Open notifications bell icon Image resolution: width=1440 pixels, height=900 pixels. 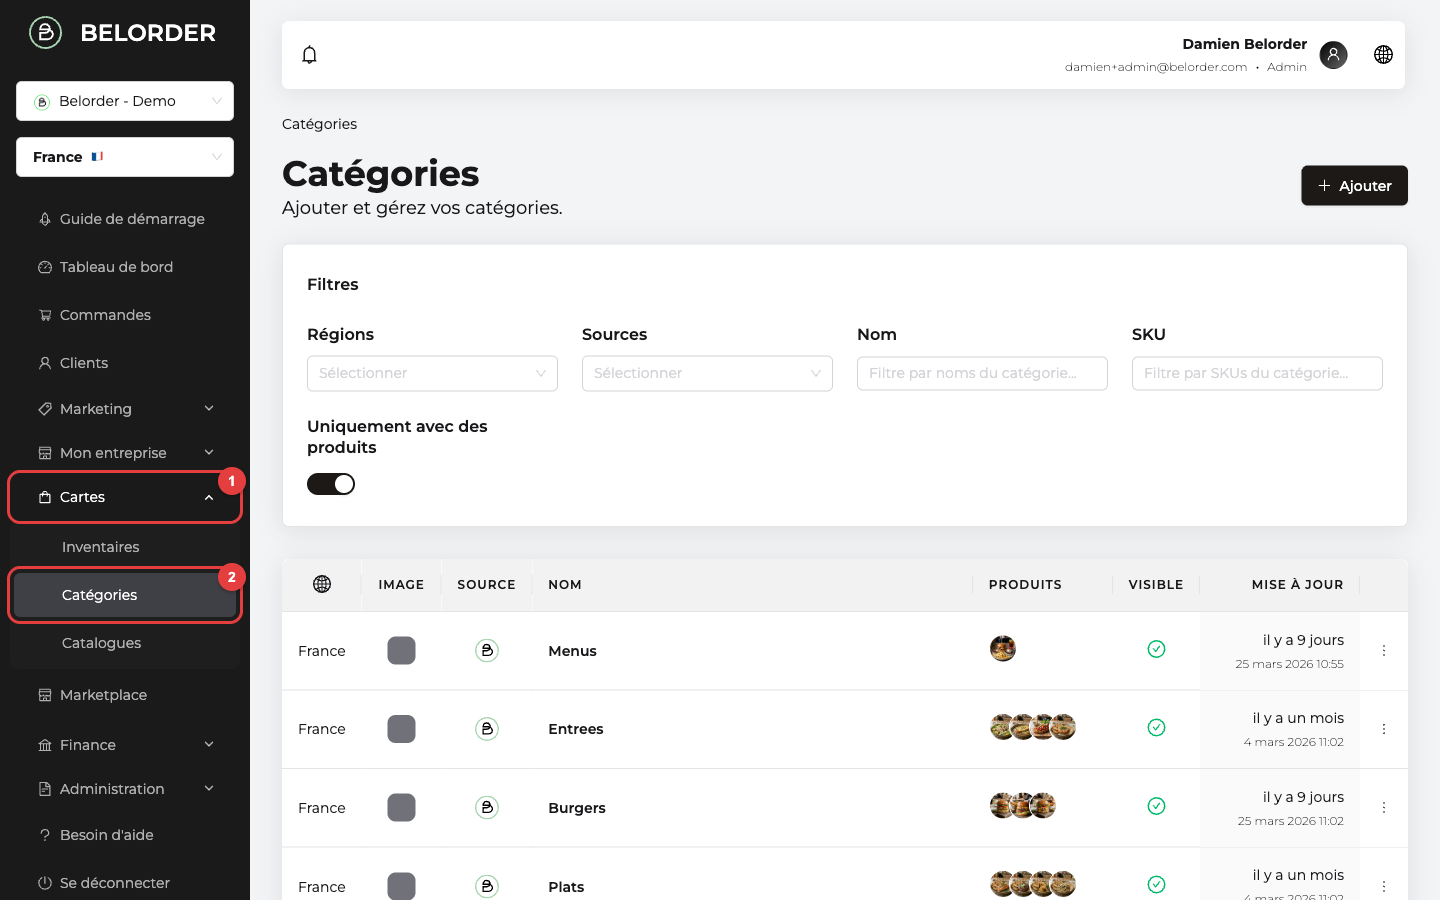(x=310, y=55)
